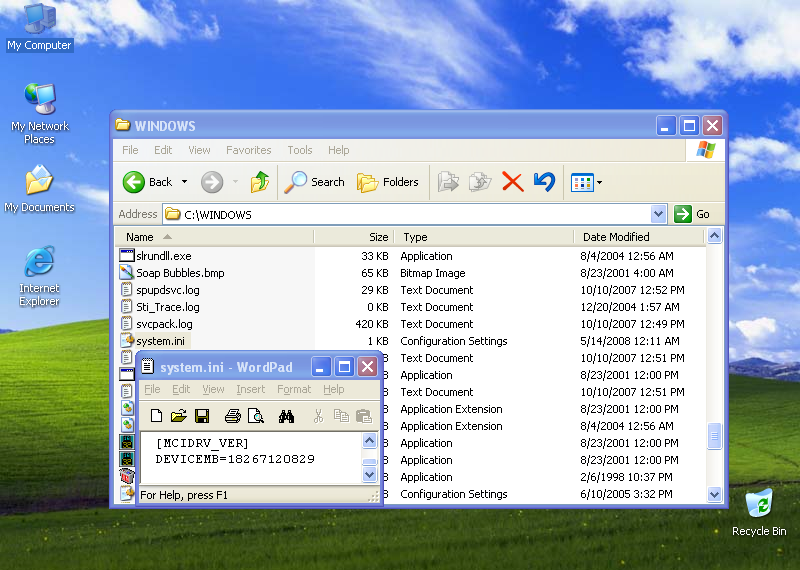Click the Back arrow in Explorer toolbar
Viewport: 800px width, 570px height.
[134, 182]
